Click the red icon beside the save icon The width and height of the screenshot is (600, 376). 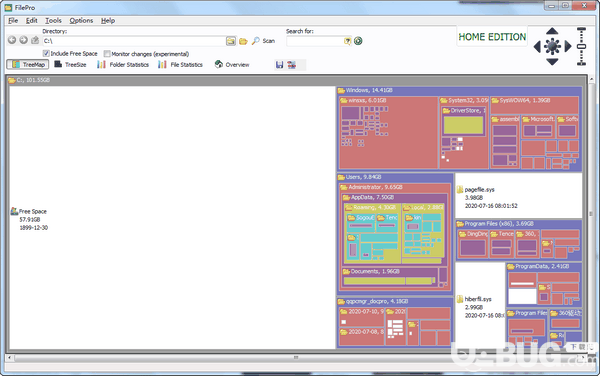coord(292,65)
